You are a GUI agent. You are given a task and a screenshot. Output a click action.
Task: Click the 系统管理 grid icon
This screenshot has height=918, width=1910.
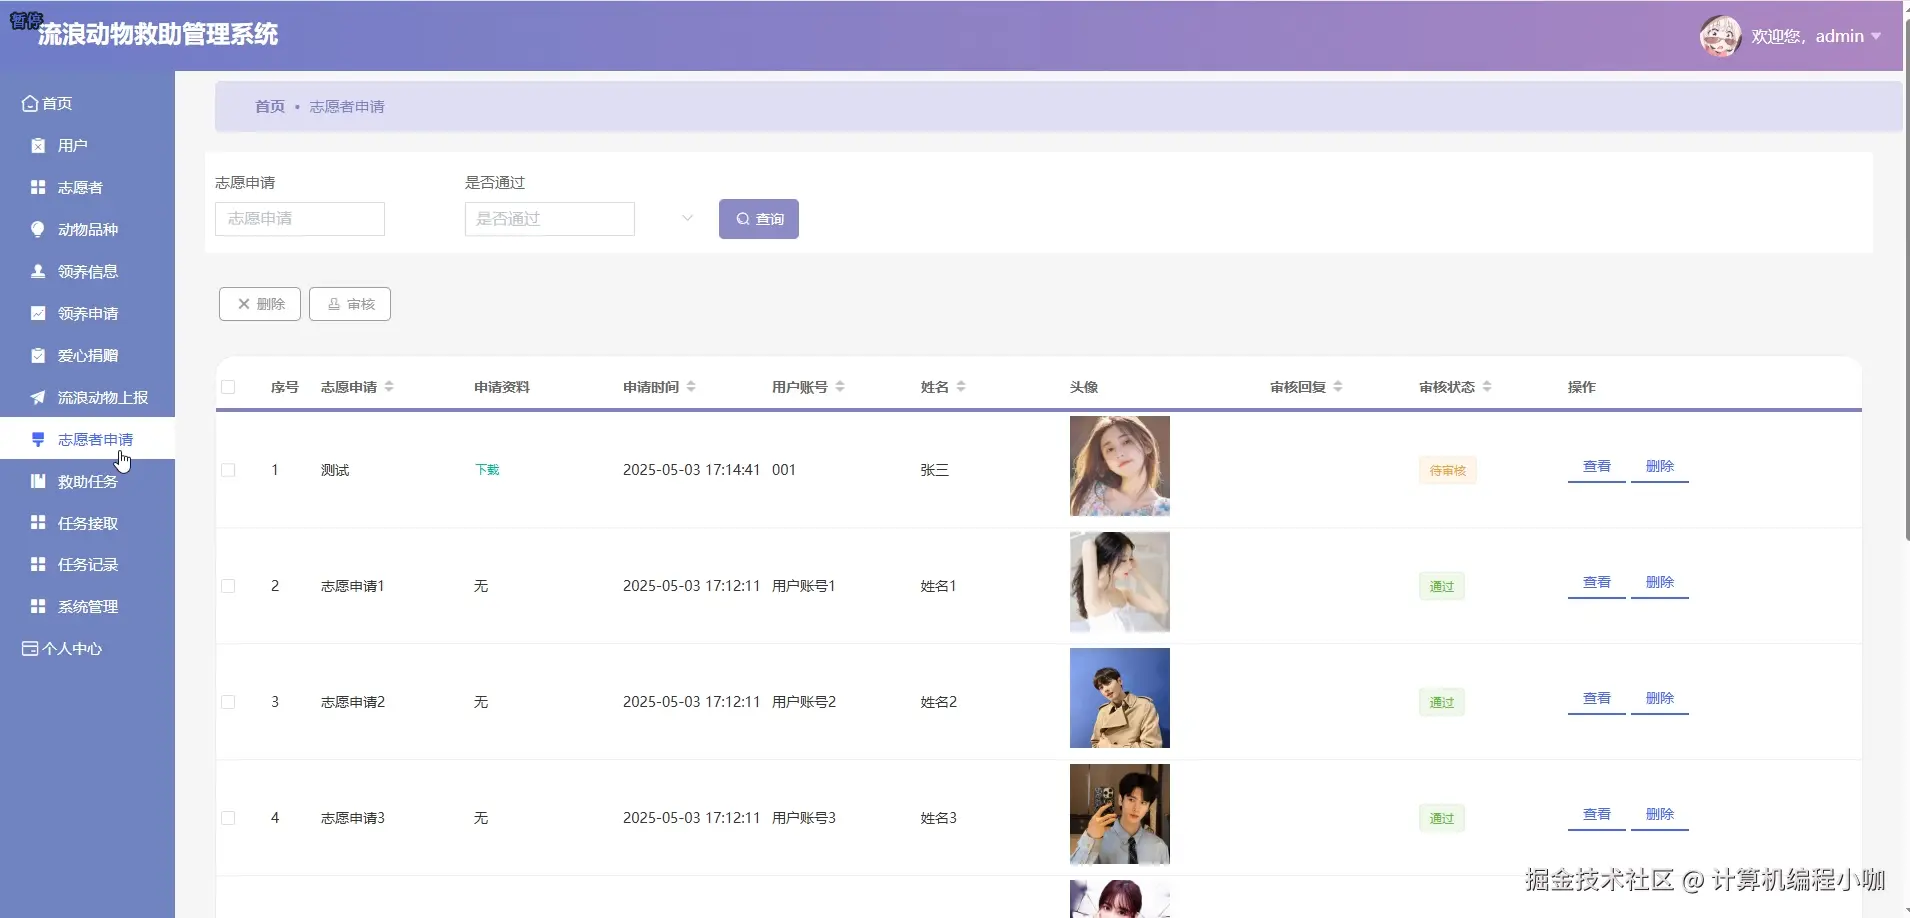pos(38,607)
